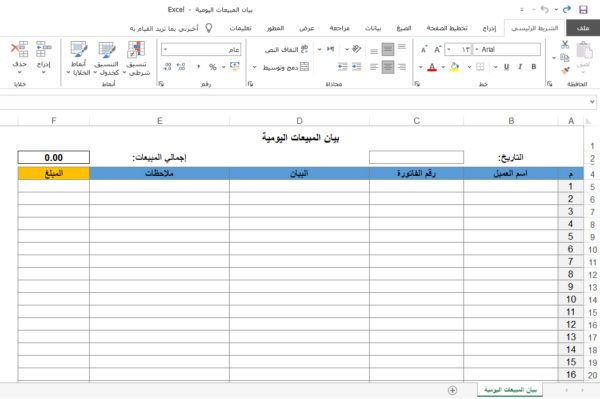
Task: Click the text direction icon in alignment group
Action: click(331, 49)
